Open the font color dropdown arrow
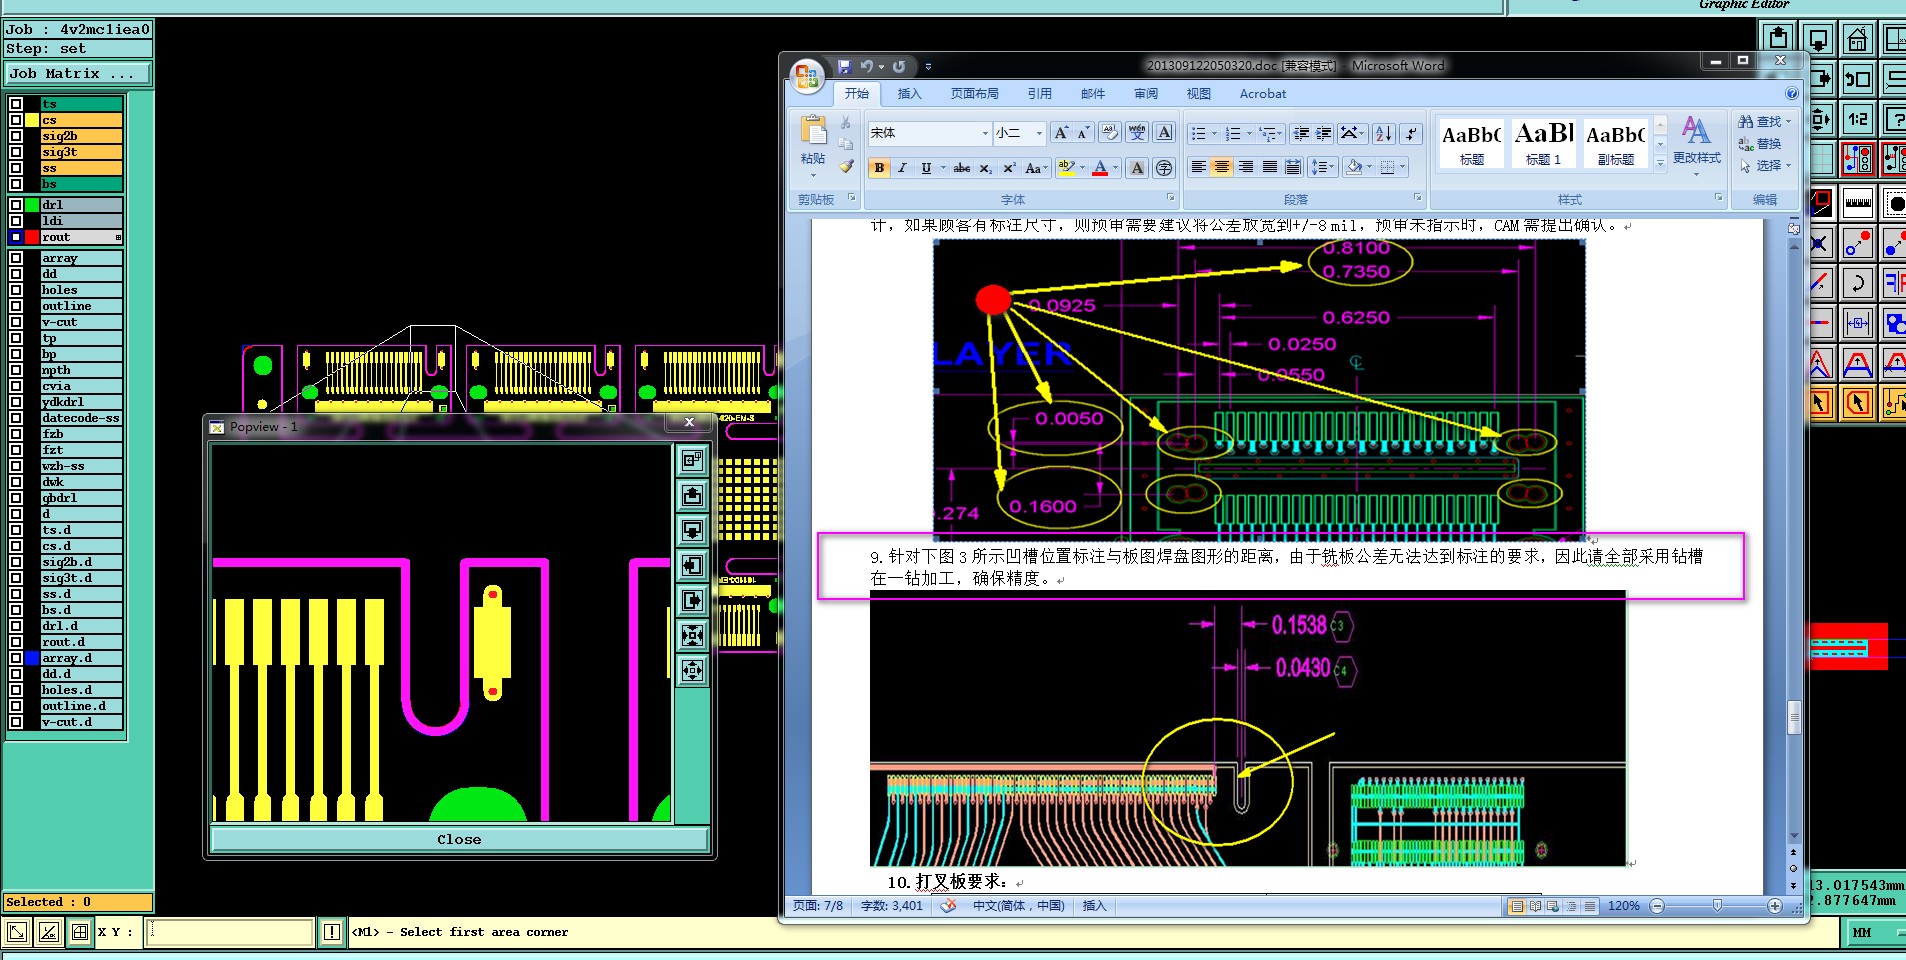This screenshot has width=1906, height=960. 1116,168
